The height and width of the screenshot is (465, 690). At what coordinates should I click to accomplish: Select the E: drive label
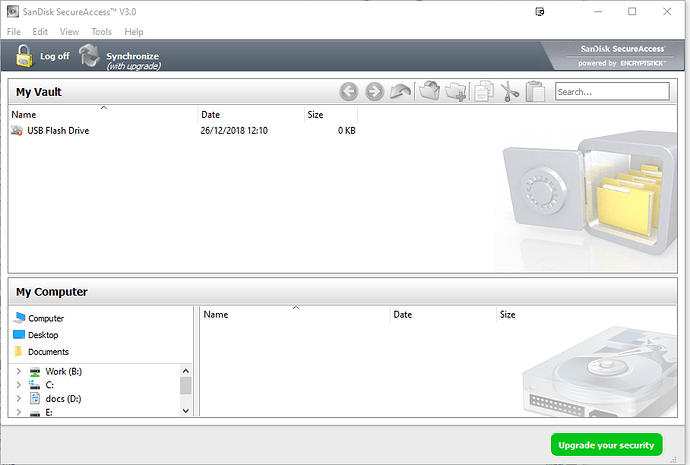(49, 412)
